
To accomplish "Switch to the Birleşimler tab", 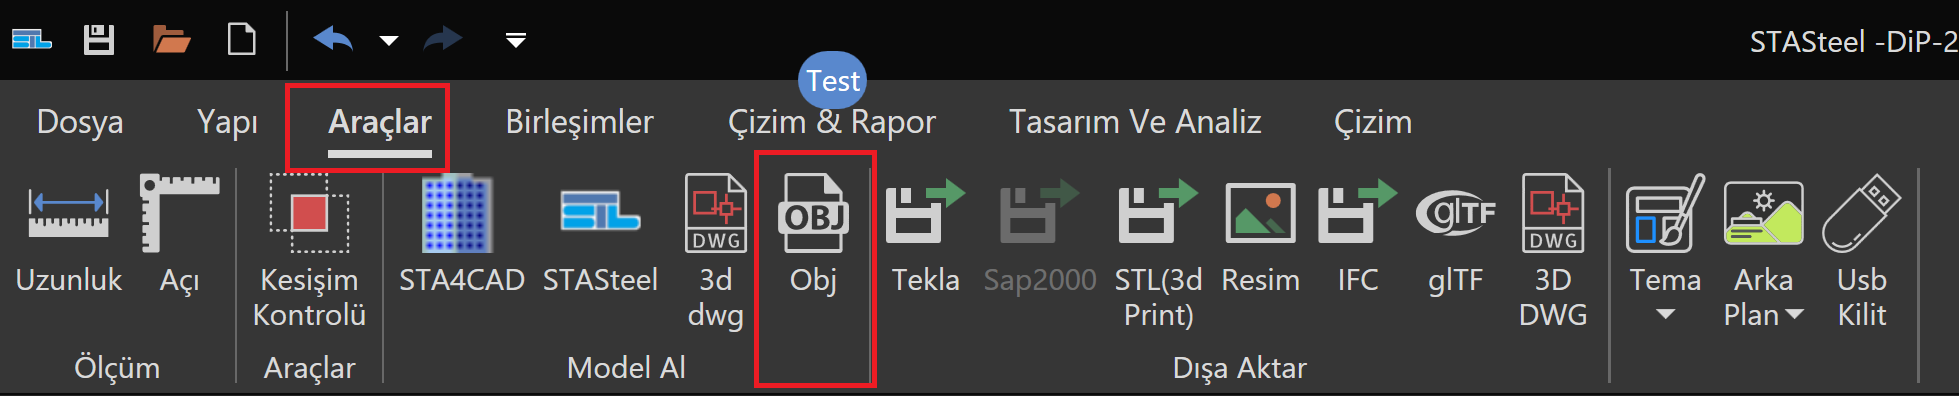I will click(579, 122).
